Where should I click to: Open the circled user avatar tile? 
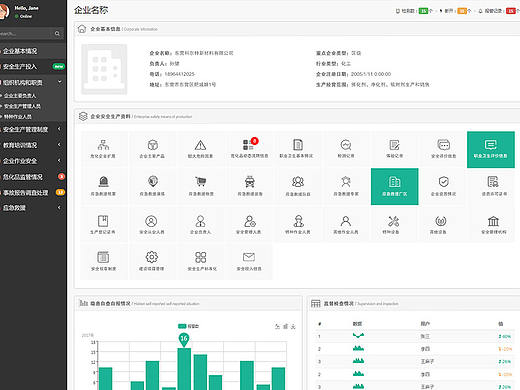pyautogui.click(x=152, y=224)
